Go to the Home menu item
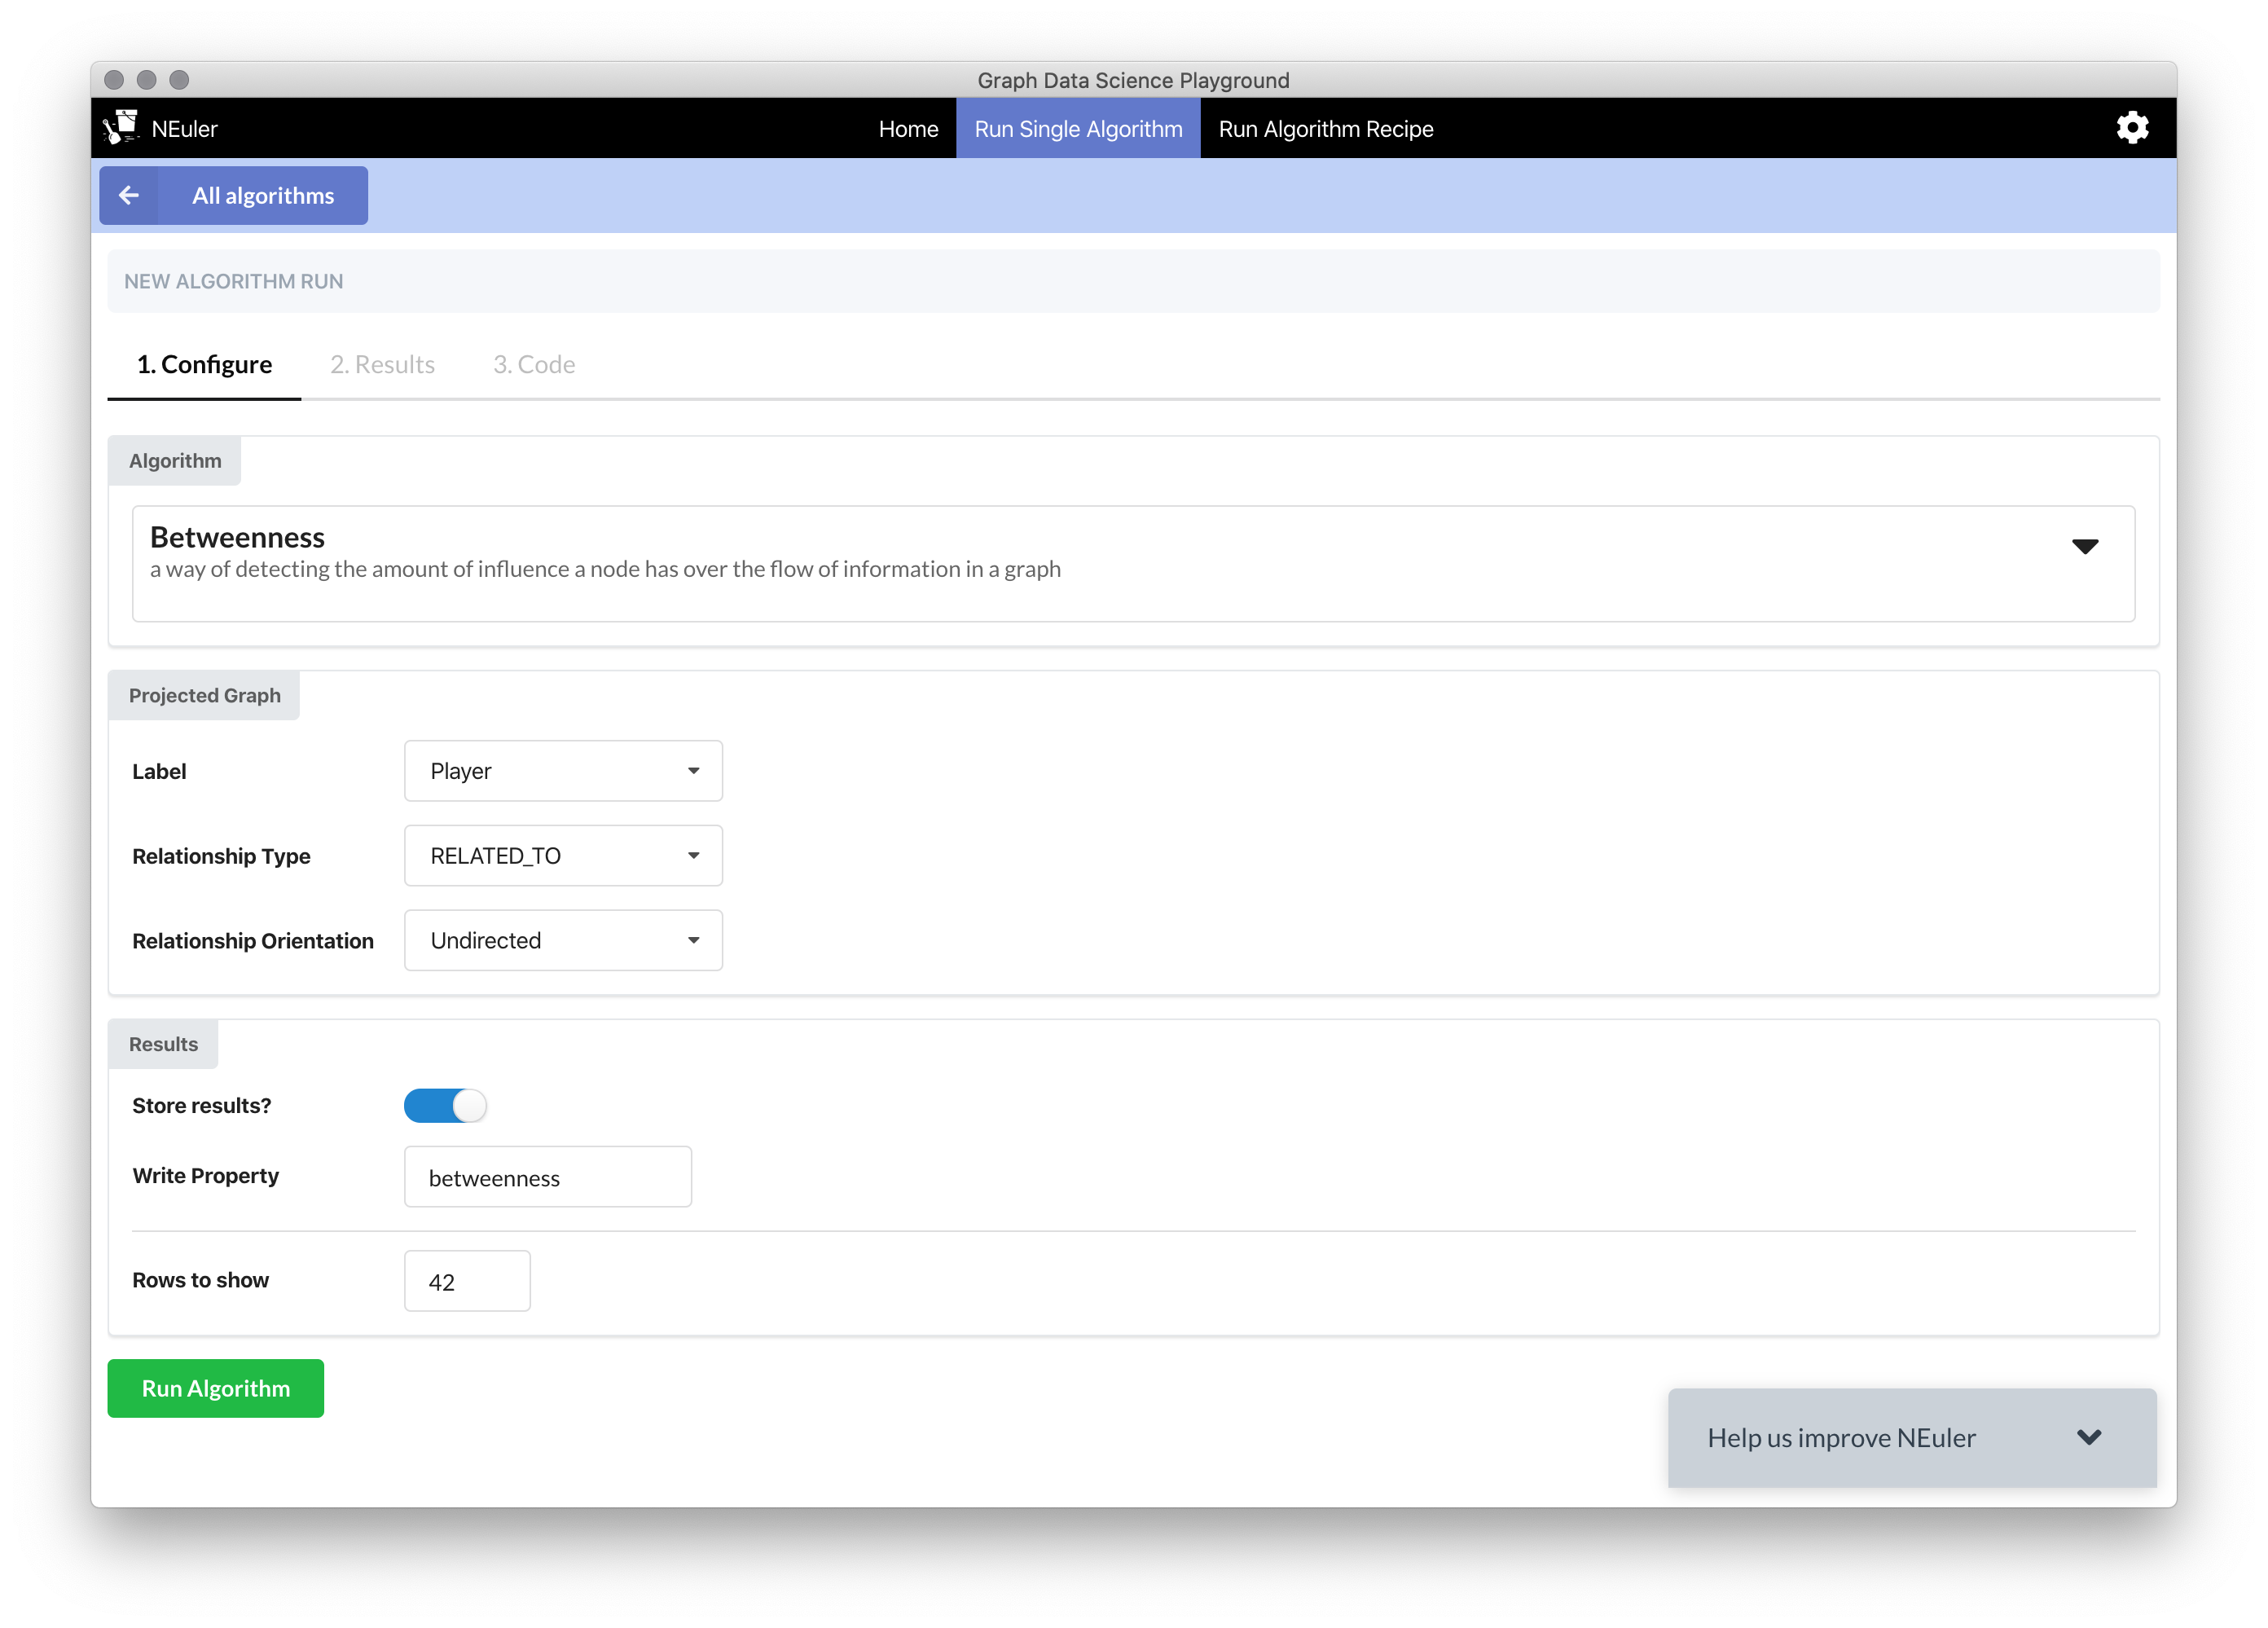Screen dimensions: 2268x1628 coord(908,128)
